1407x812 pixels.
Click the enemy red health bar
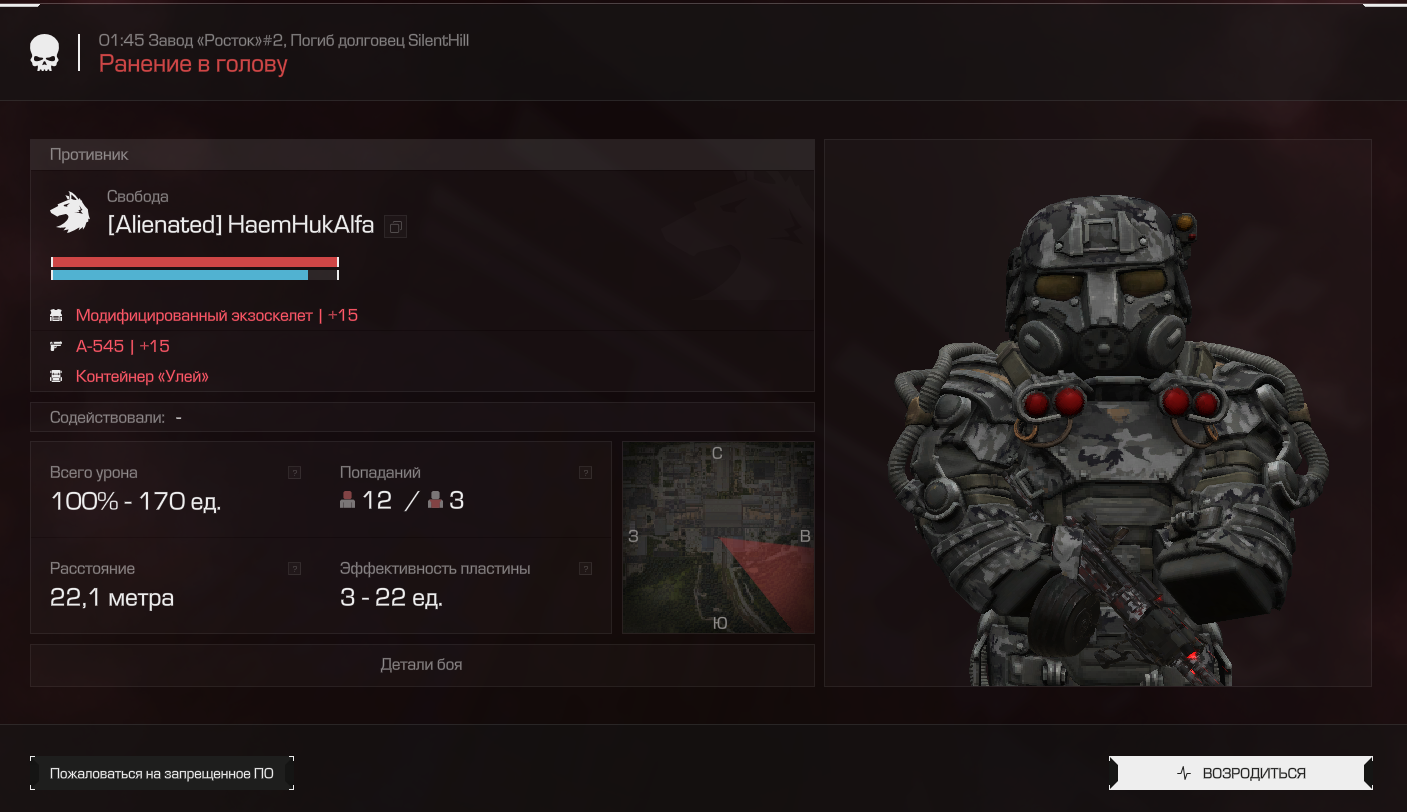tap(195, 262)
